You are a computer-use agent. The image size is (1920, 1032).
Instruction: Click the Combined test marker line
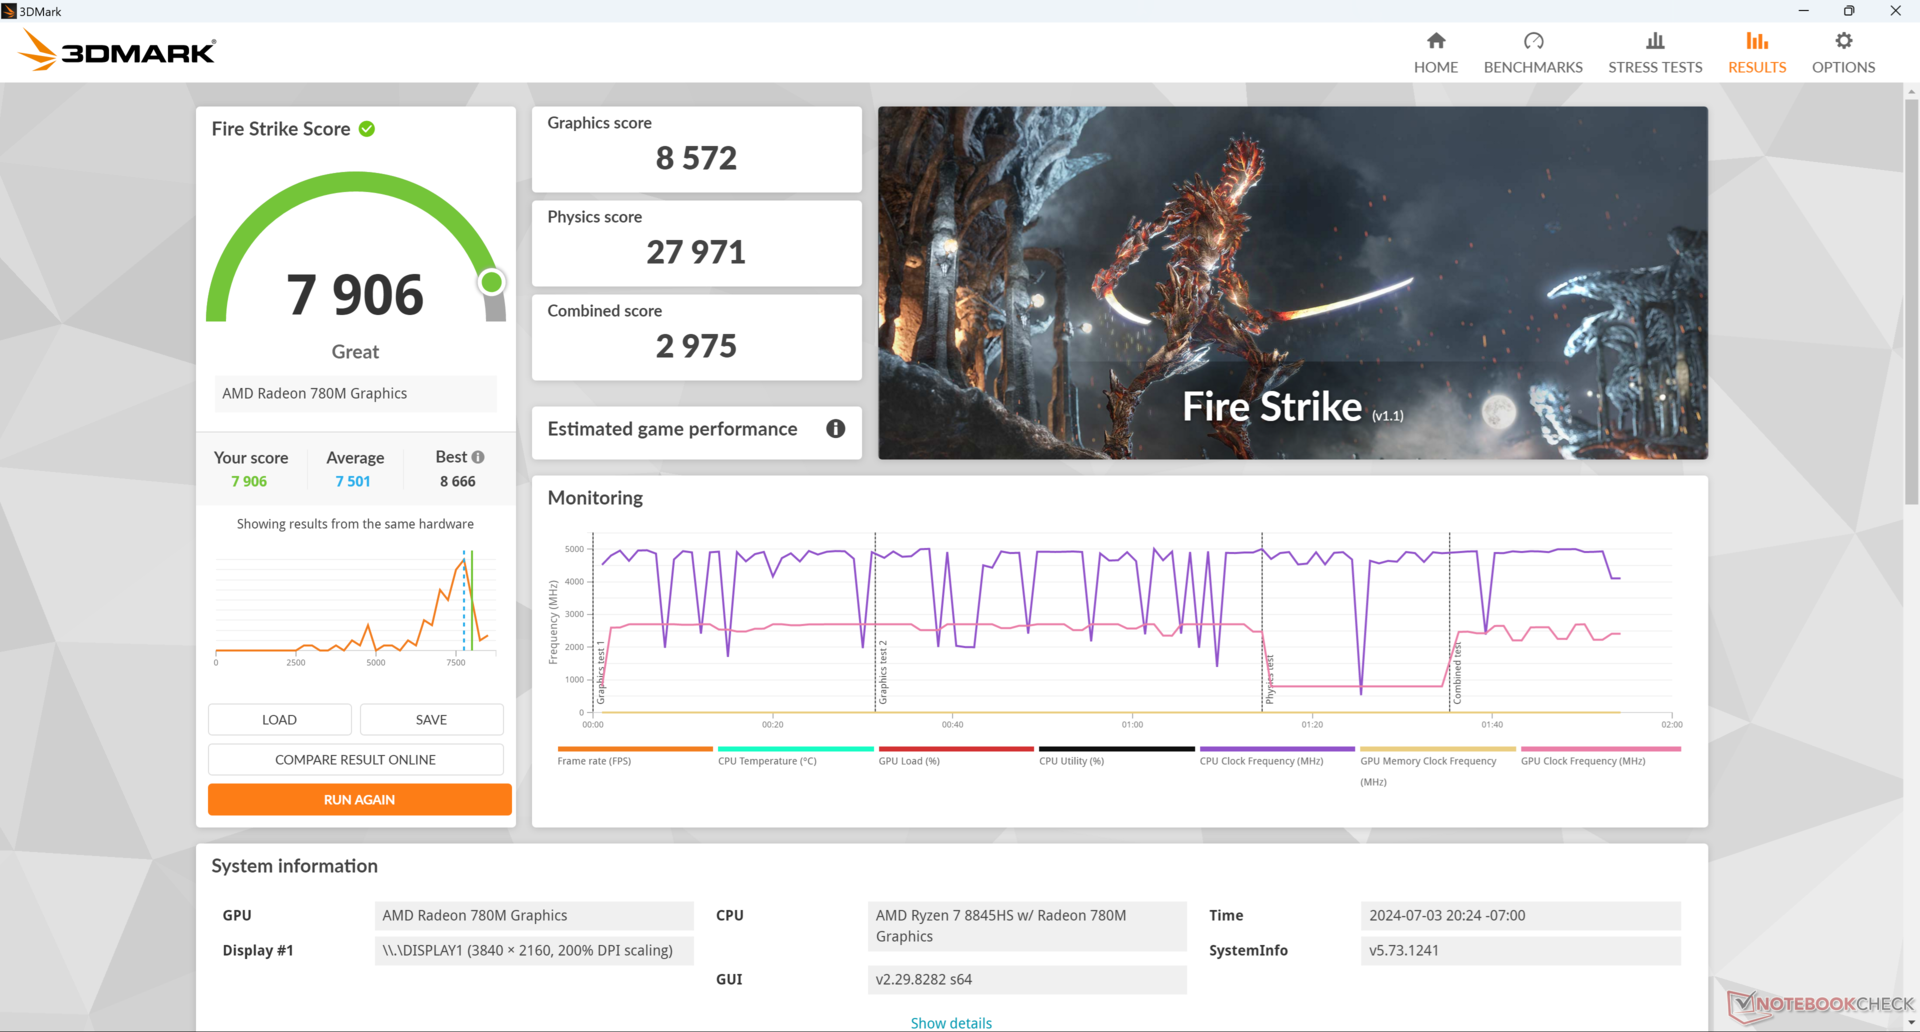pyautogui.click(x=1449, y=622)
